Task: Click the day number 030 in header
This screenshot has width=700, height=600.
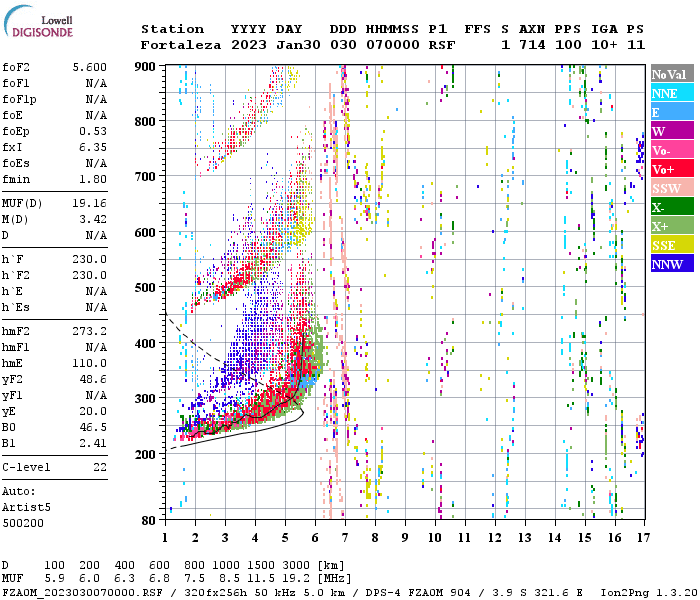Action: coord(343,45)
